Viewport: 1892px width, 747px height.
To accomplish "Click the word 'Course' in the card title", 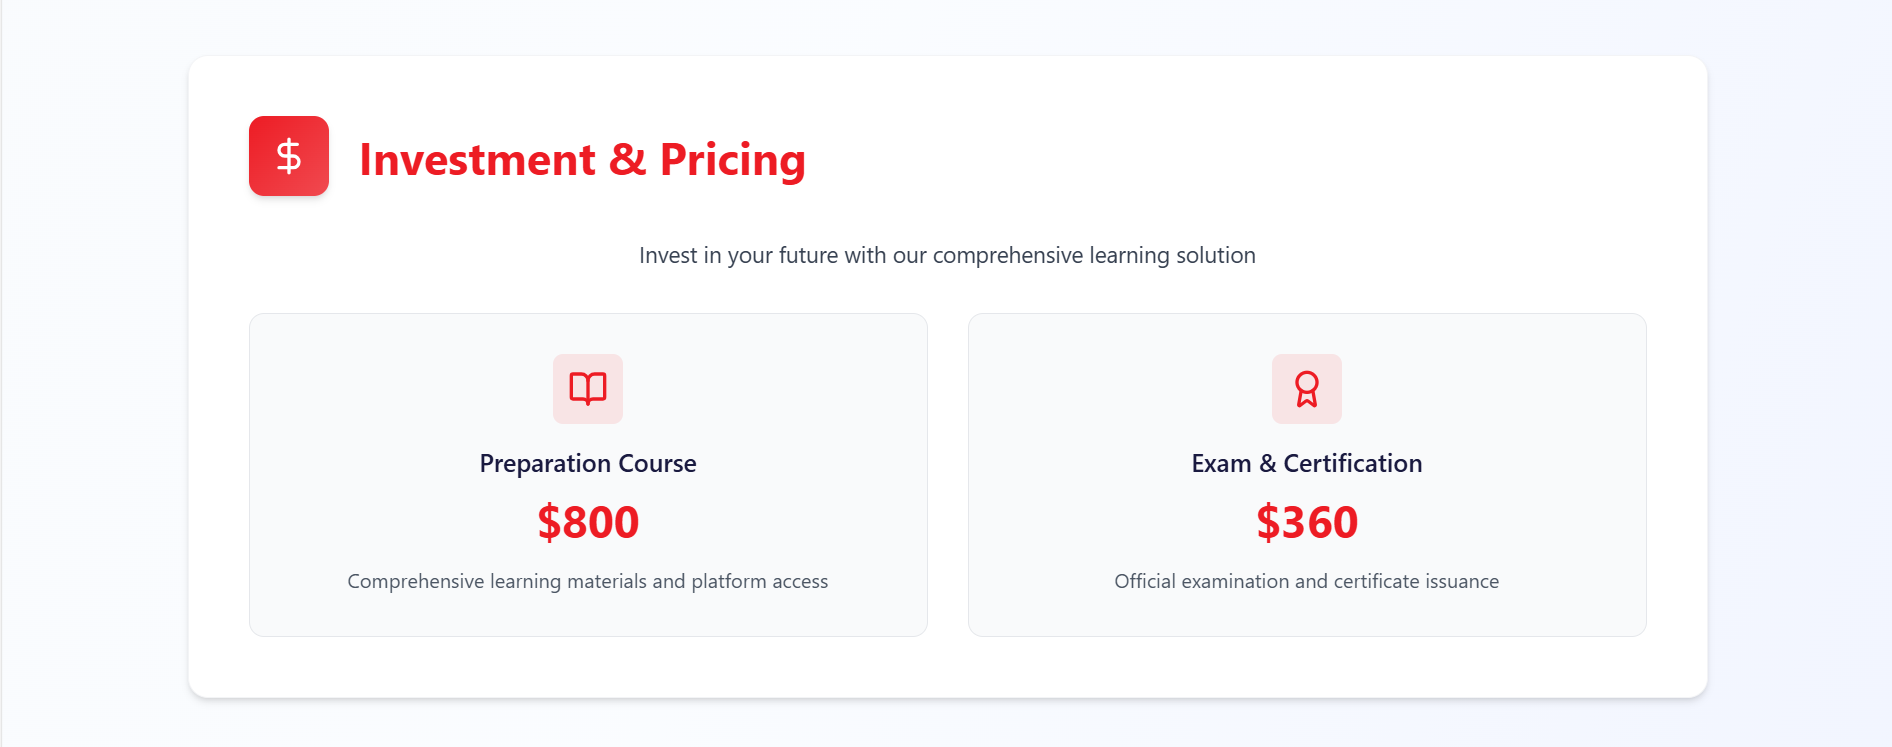I will pos(657,464).
